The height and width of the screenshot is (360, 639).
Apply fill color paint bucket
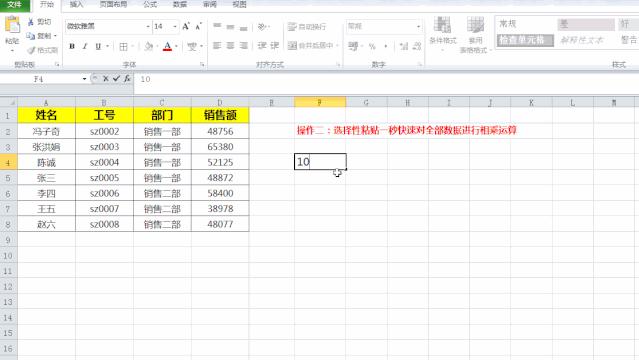coord(148,46)
